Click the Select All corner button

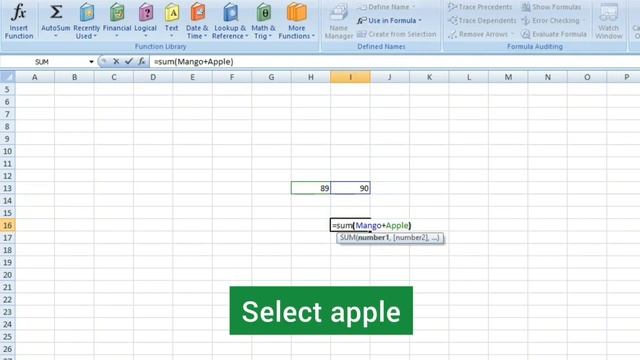click(x=7, y=77)
